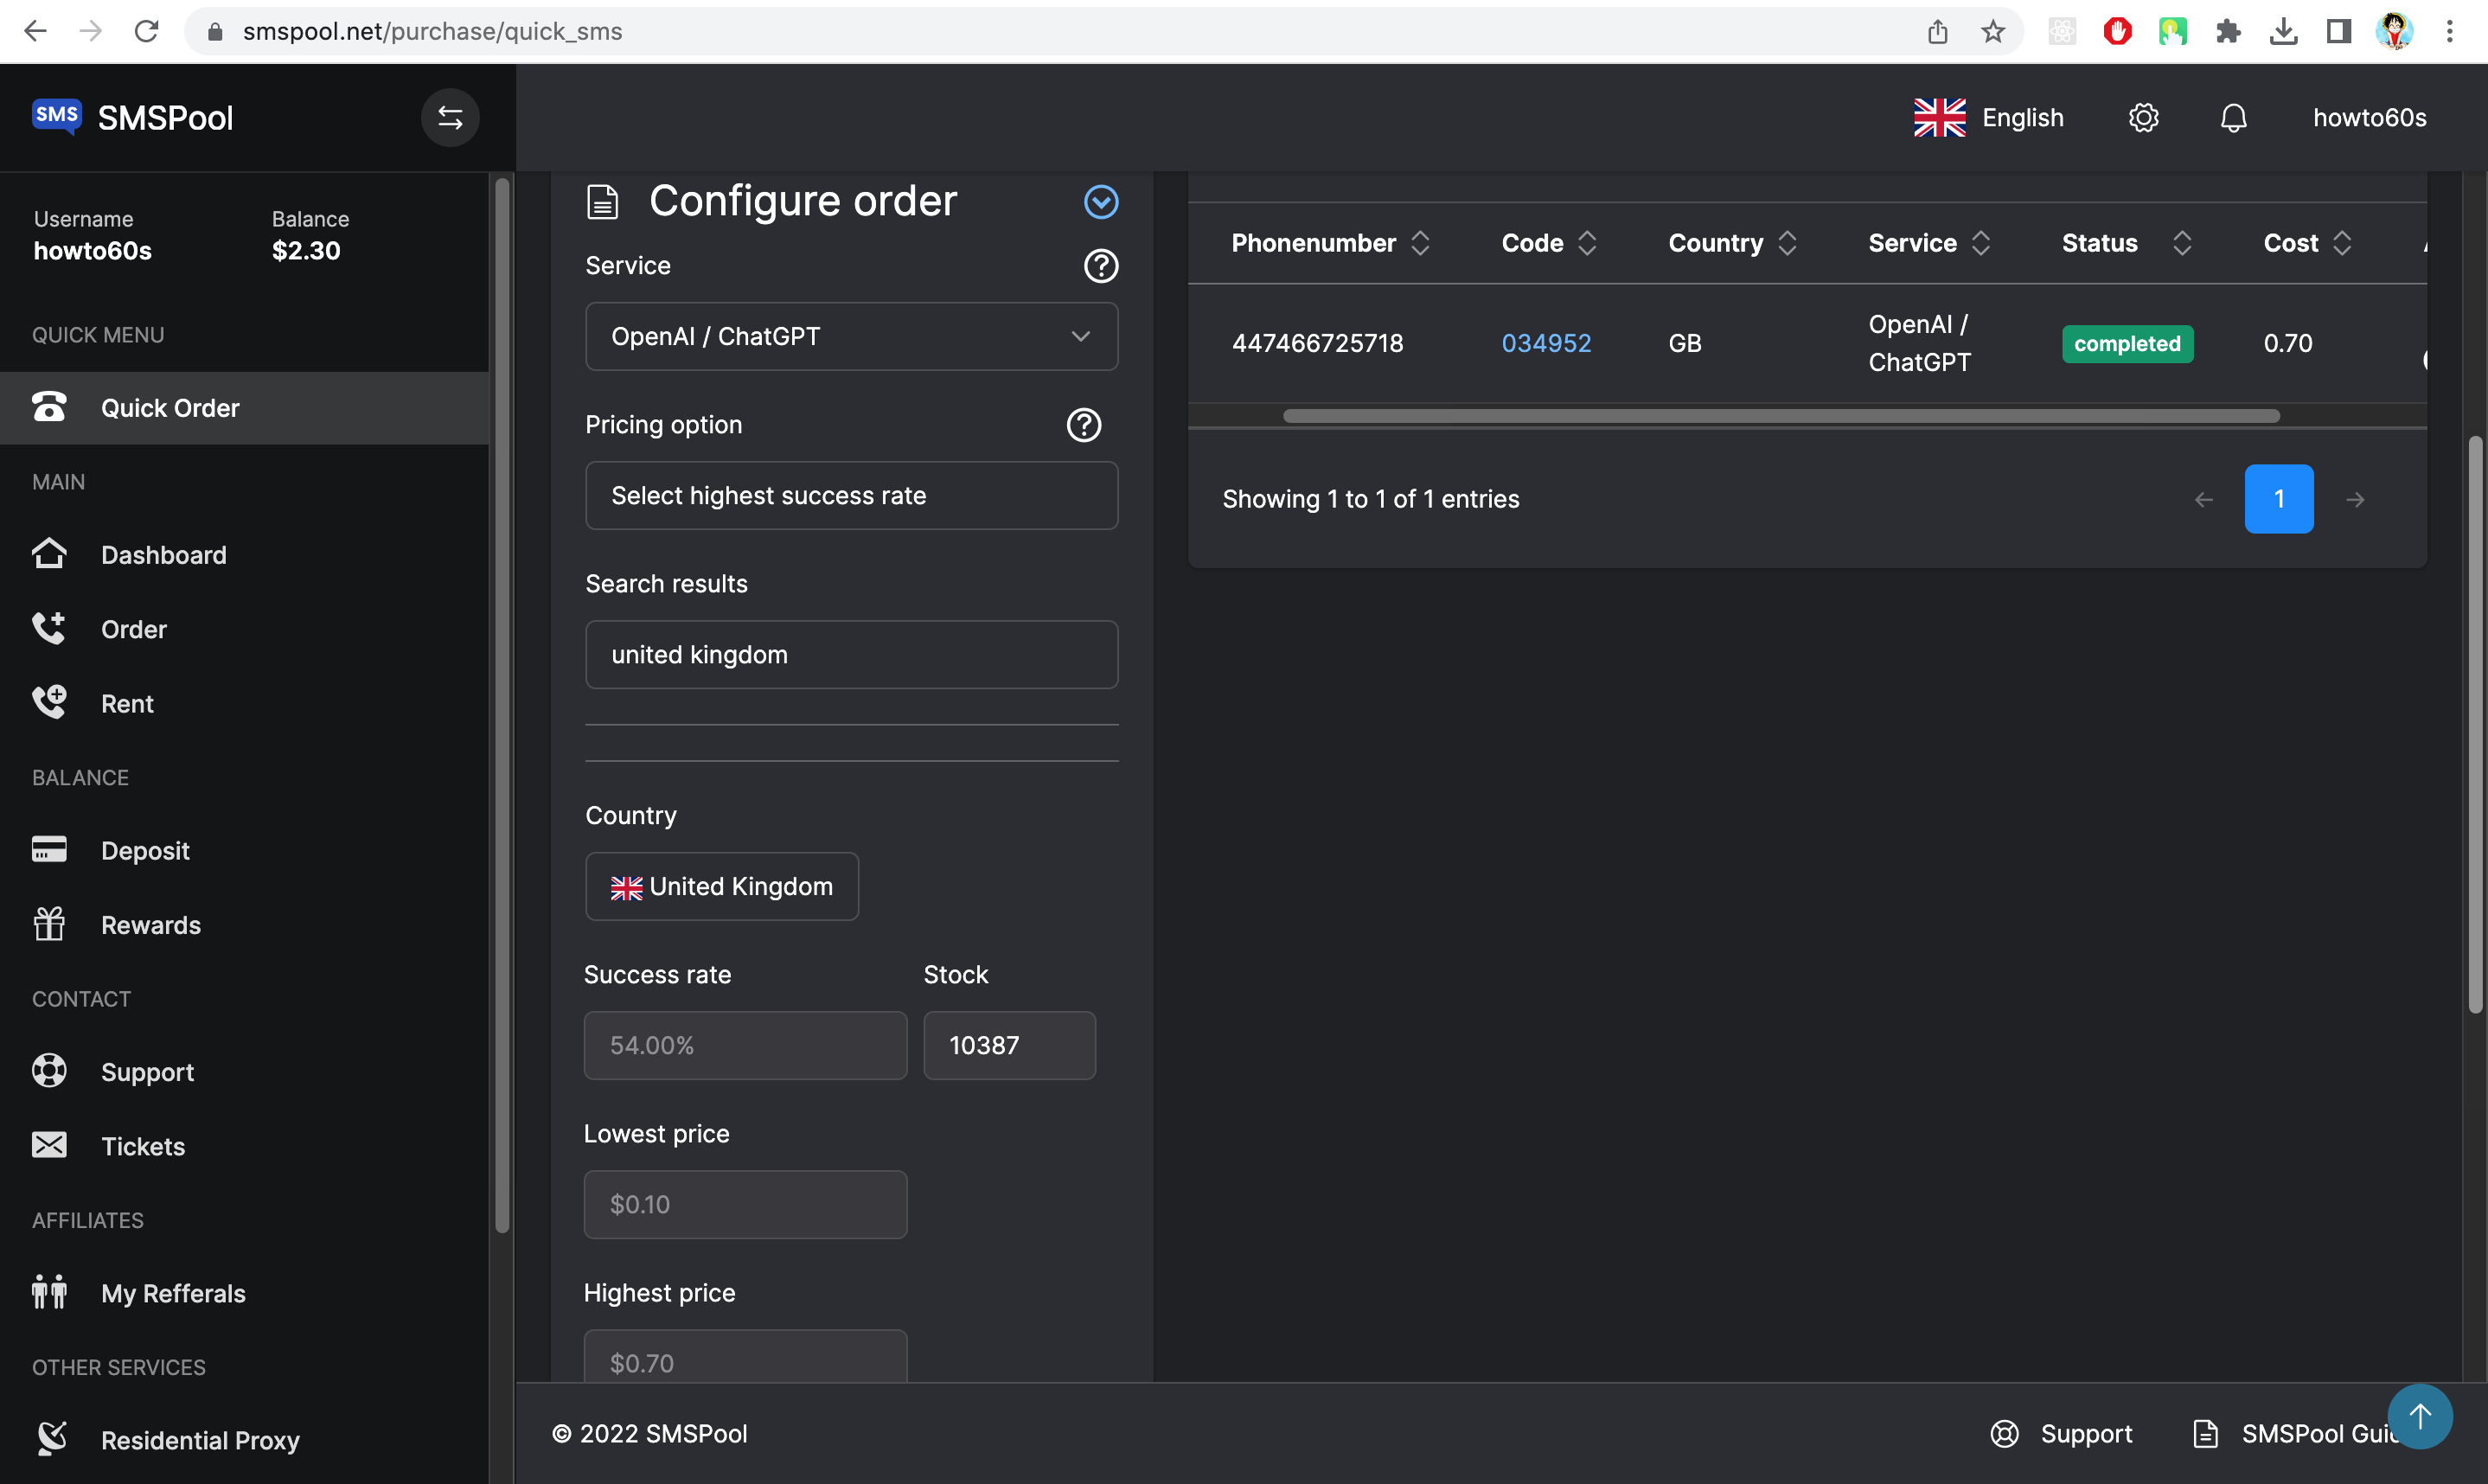The height and width of the screenshot is (1484, 2488).
Task: Collapse the Configure order panel
Action: [1100, 202]
